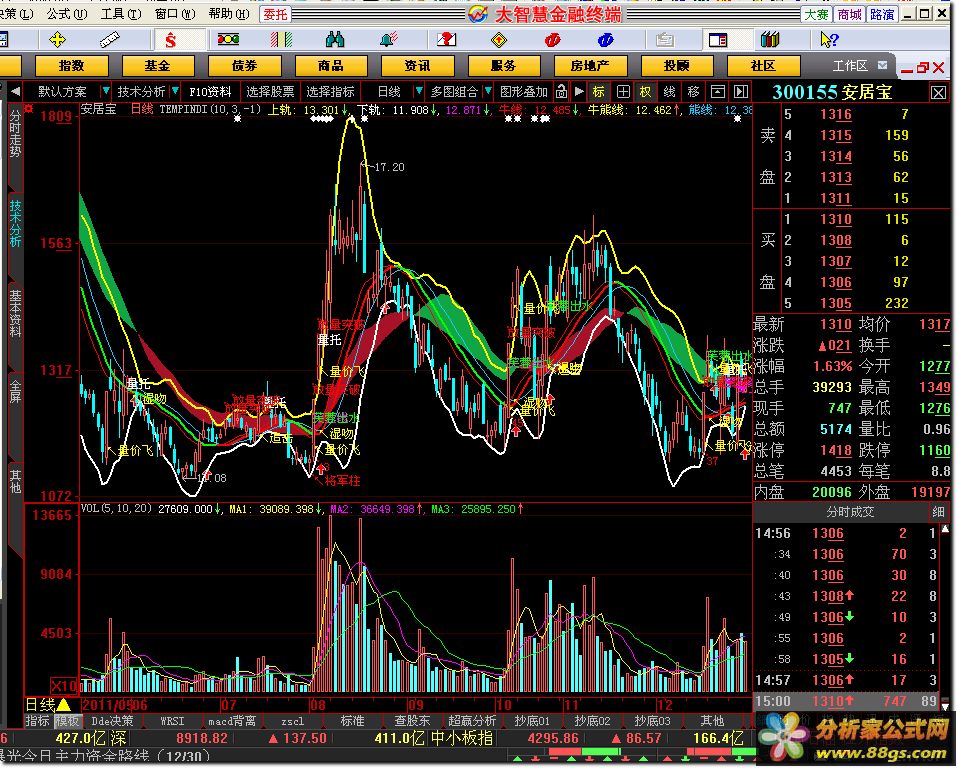Click the red gear icon at chart corner
Viewport: 958px width, 768px height.
(x=29, y=110)
